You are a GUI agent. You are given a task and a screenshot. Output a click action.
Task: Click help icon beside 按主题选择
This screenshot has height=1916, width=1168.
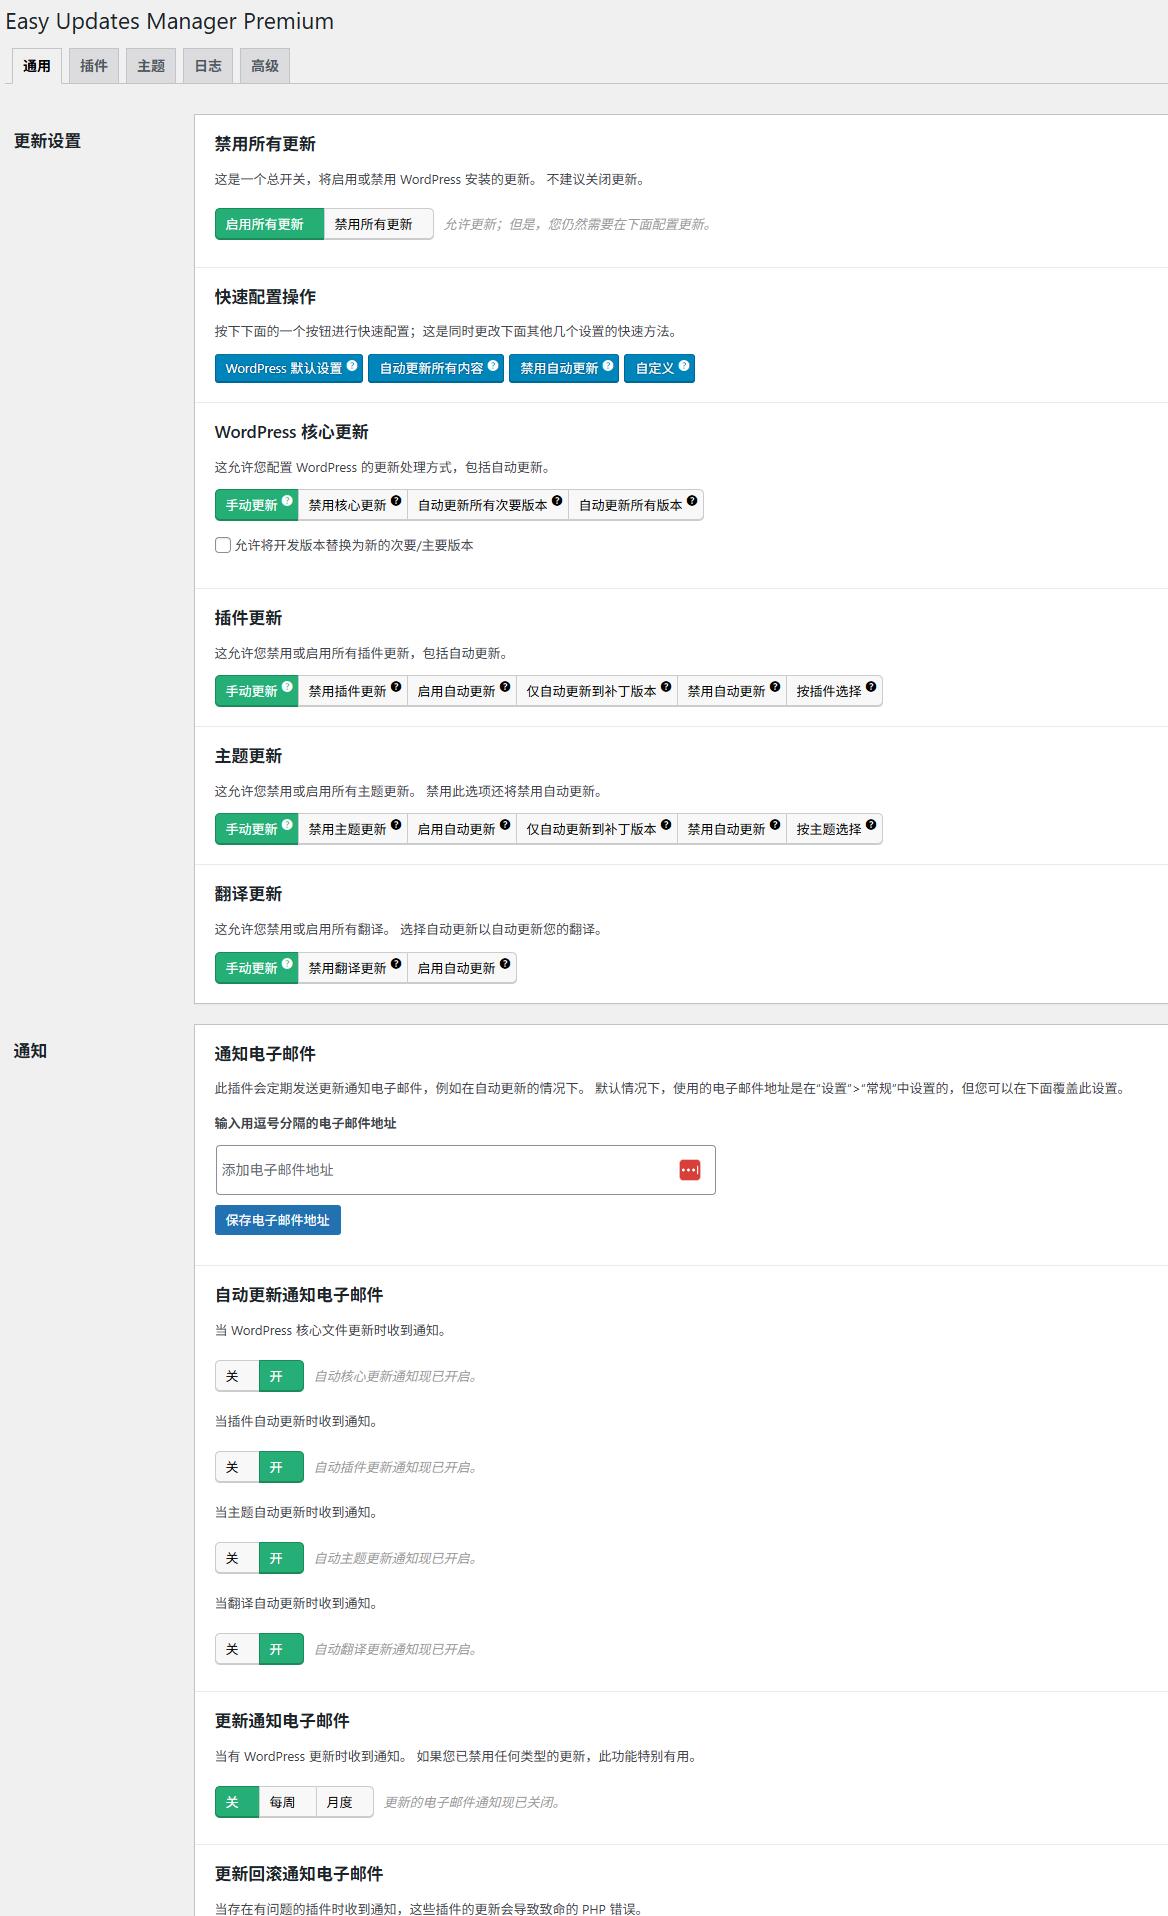pos(871,825)
